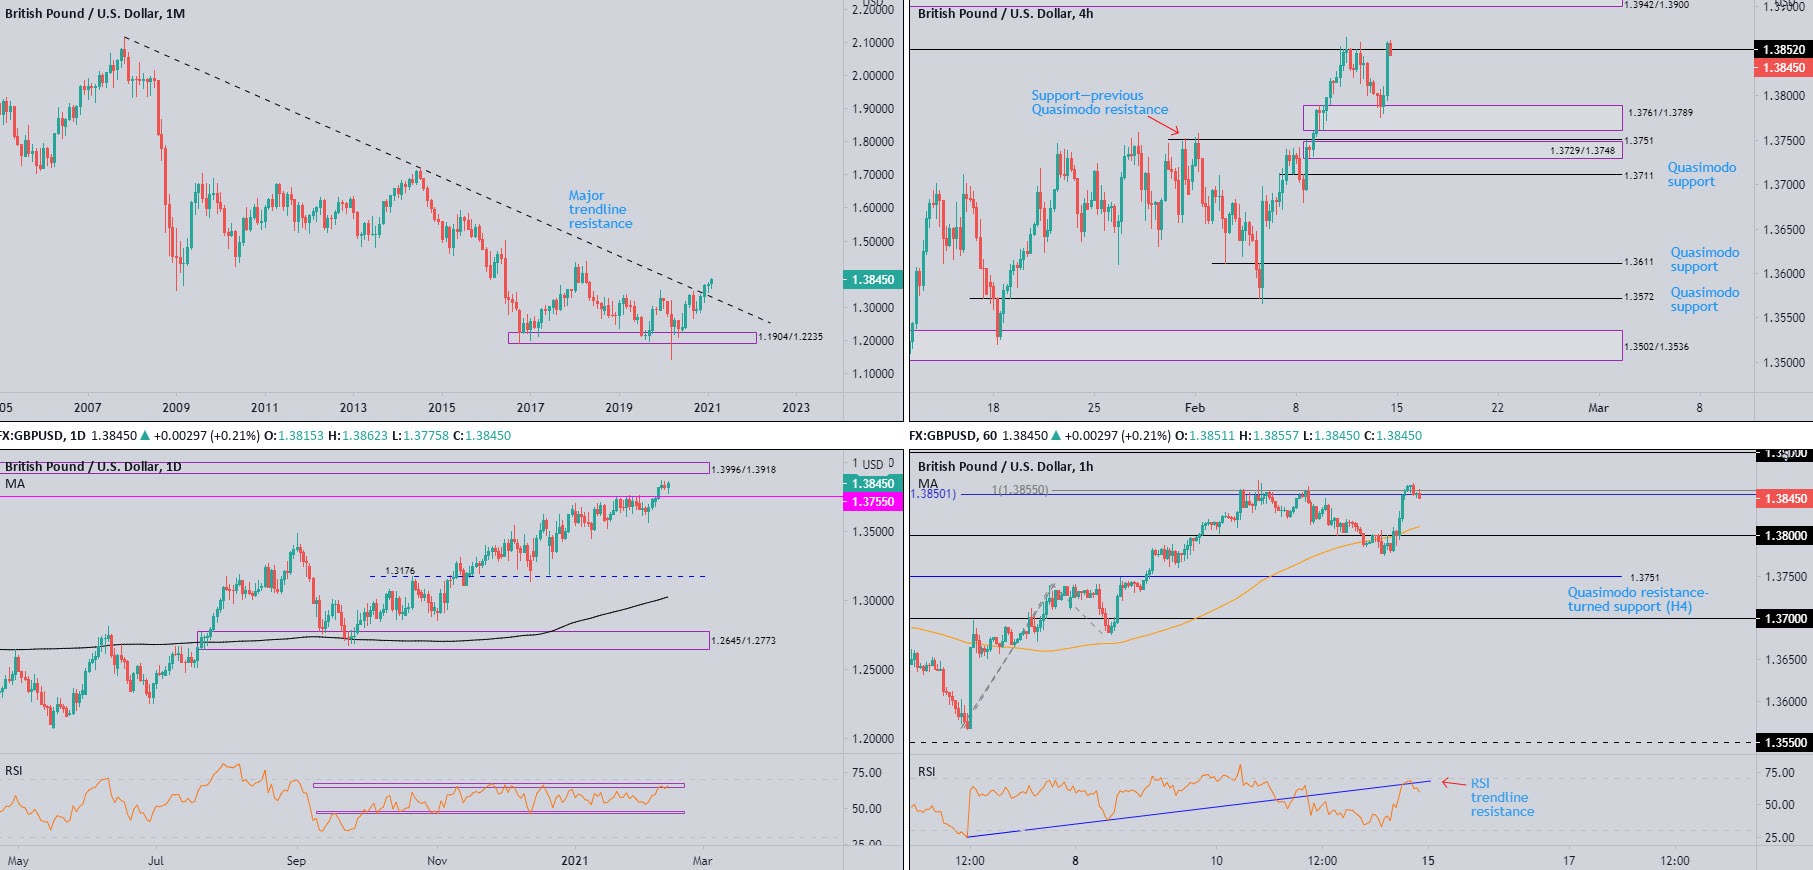Click the 'Major trendline resistance' annotation
1813x870 pixels.
tap(600, 210)
